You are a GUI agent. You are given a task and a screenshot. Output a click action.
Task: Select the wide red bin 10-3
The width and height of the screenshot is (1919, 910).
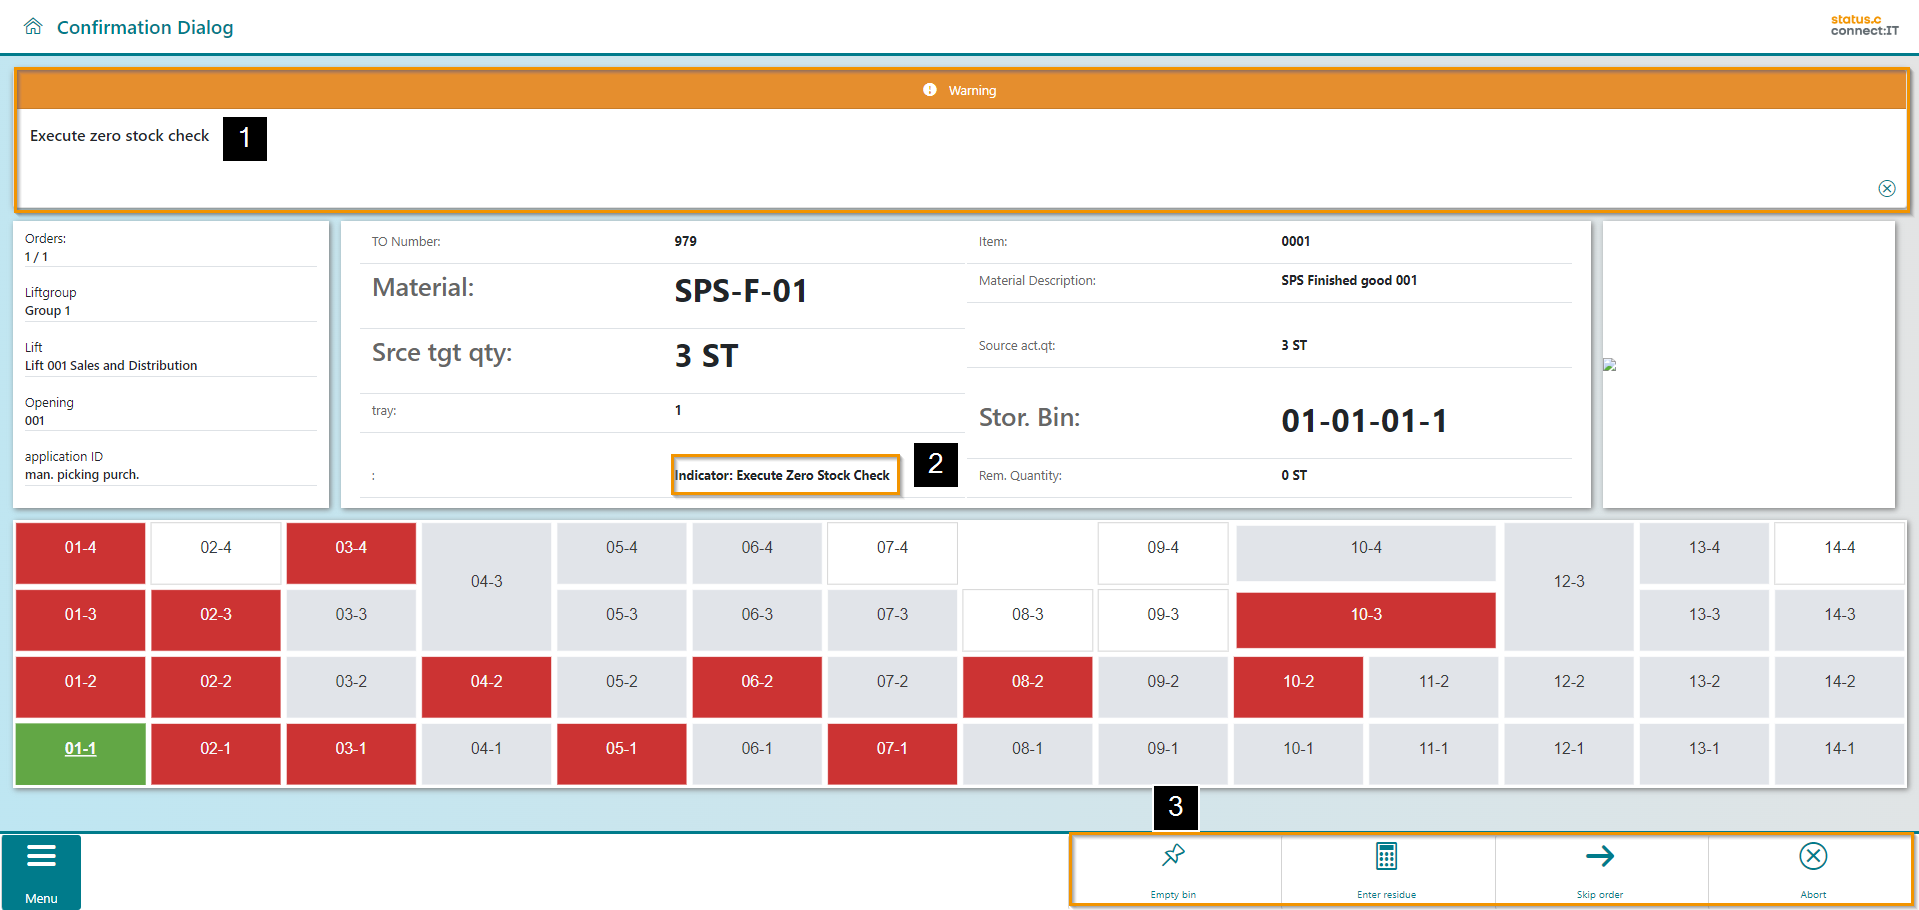point(1365,615)
